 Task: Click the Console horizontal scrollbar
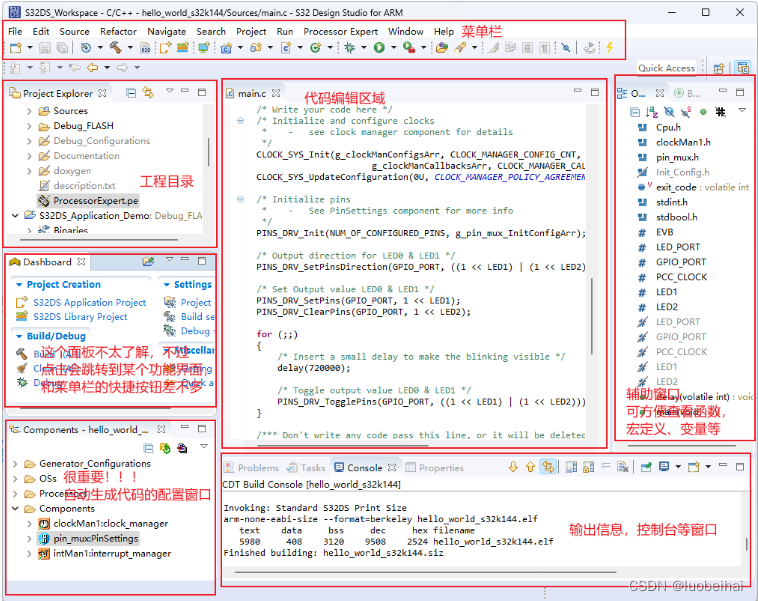pyautogui.click(x=425, y=572)
